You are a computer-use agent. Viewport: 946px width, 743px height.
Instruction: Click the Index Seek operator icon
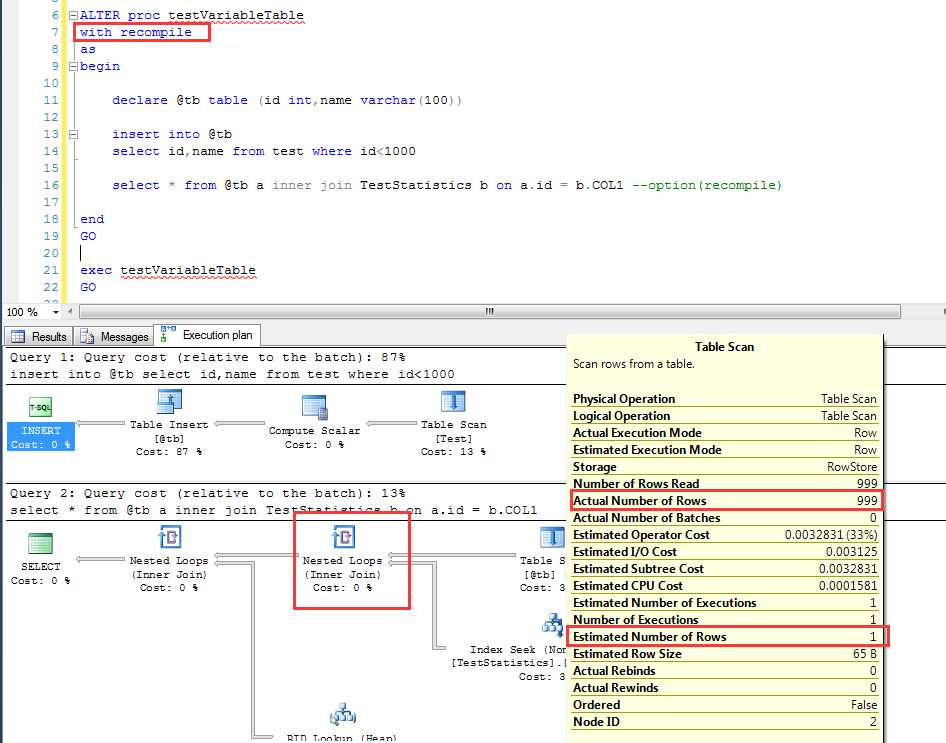(553, 625)
